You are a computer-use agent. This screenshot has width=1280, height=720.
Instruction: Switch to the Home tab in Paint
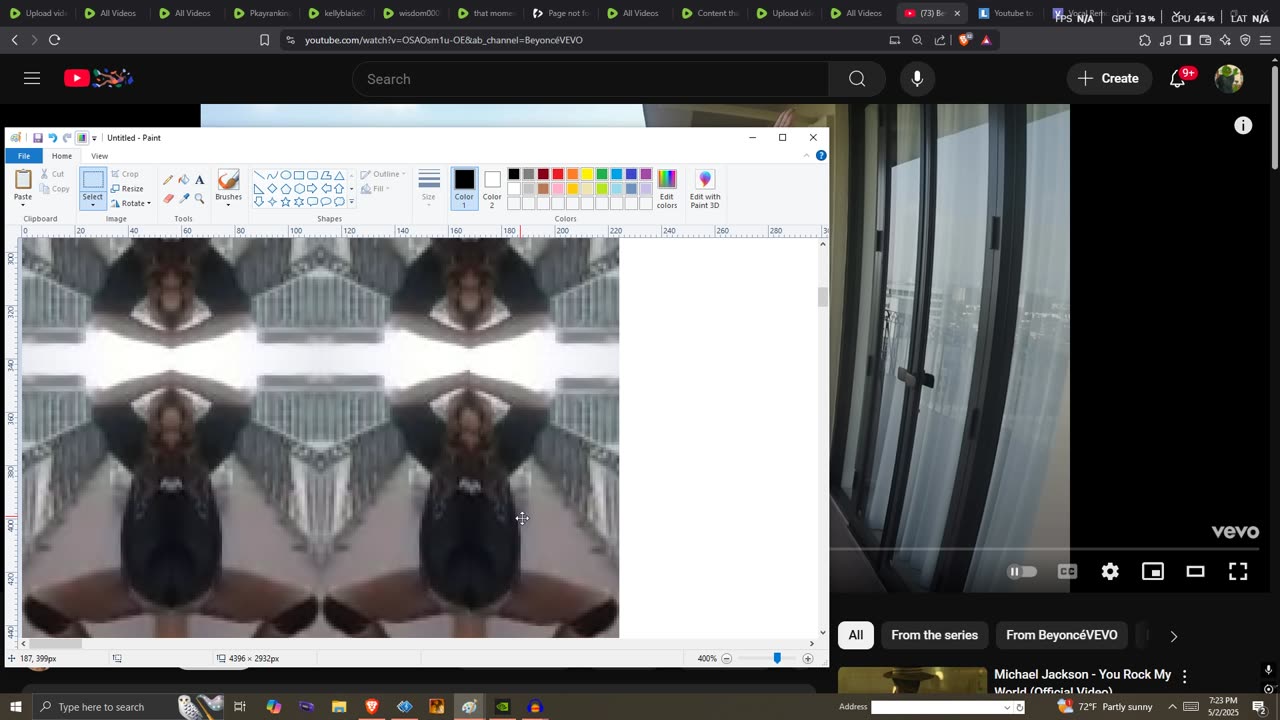(x=62, y=156)
